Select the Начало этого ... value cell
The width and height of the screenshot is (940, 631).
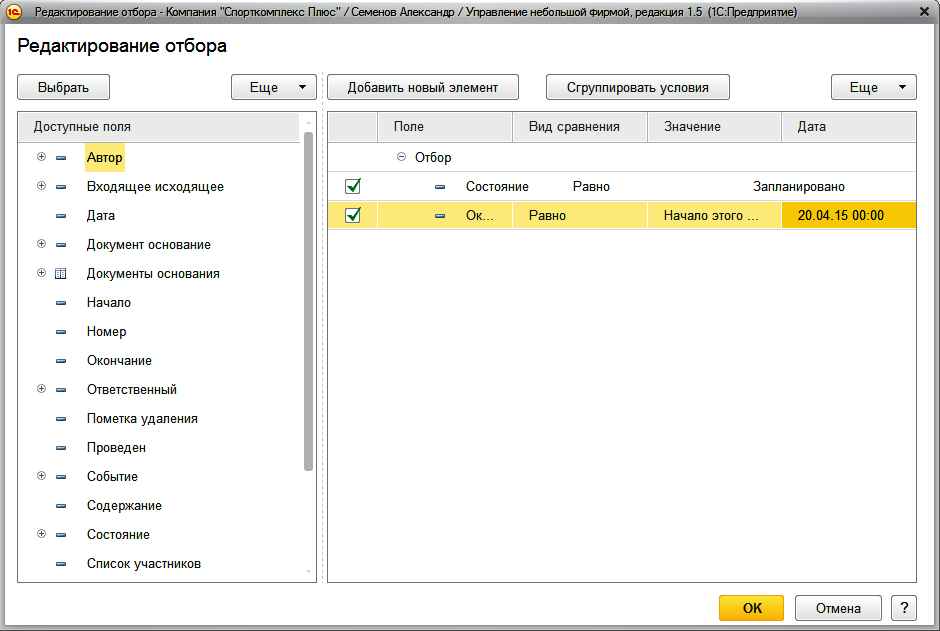715,216
